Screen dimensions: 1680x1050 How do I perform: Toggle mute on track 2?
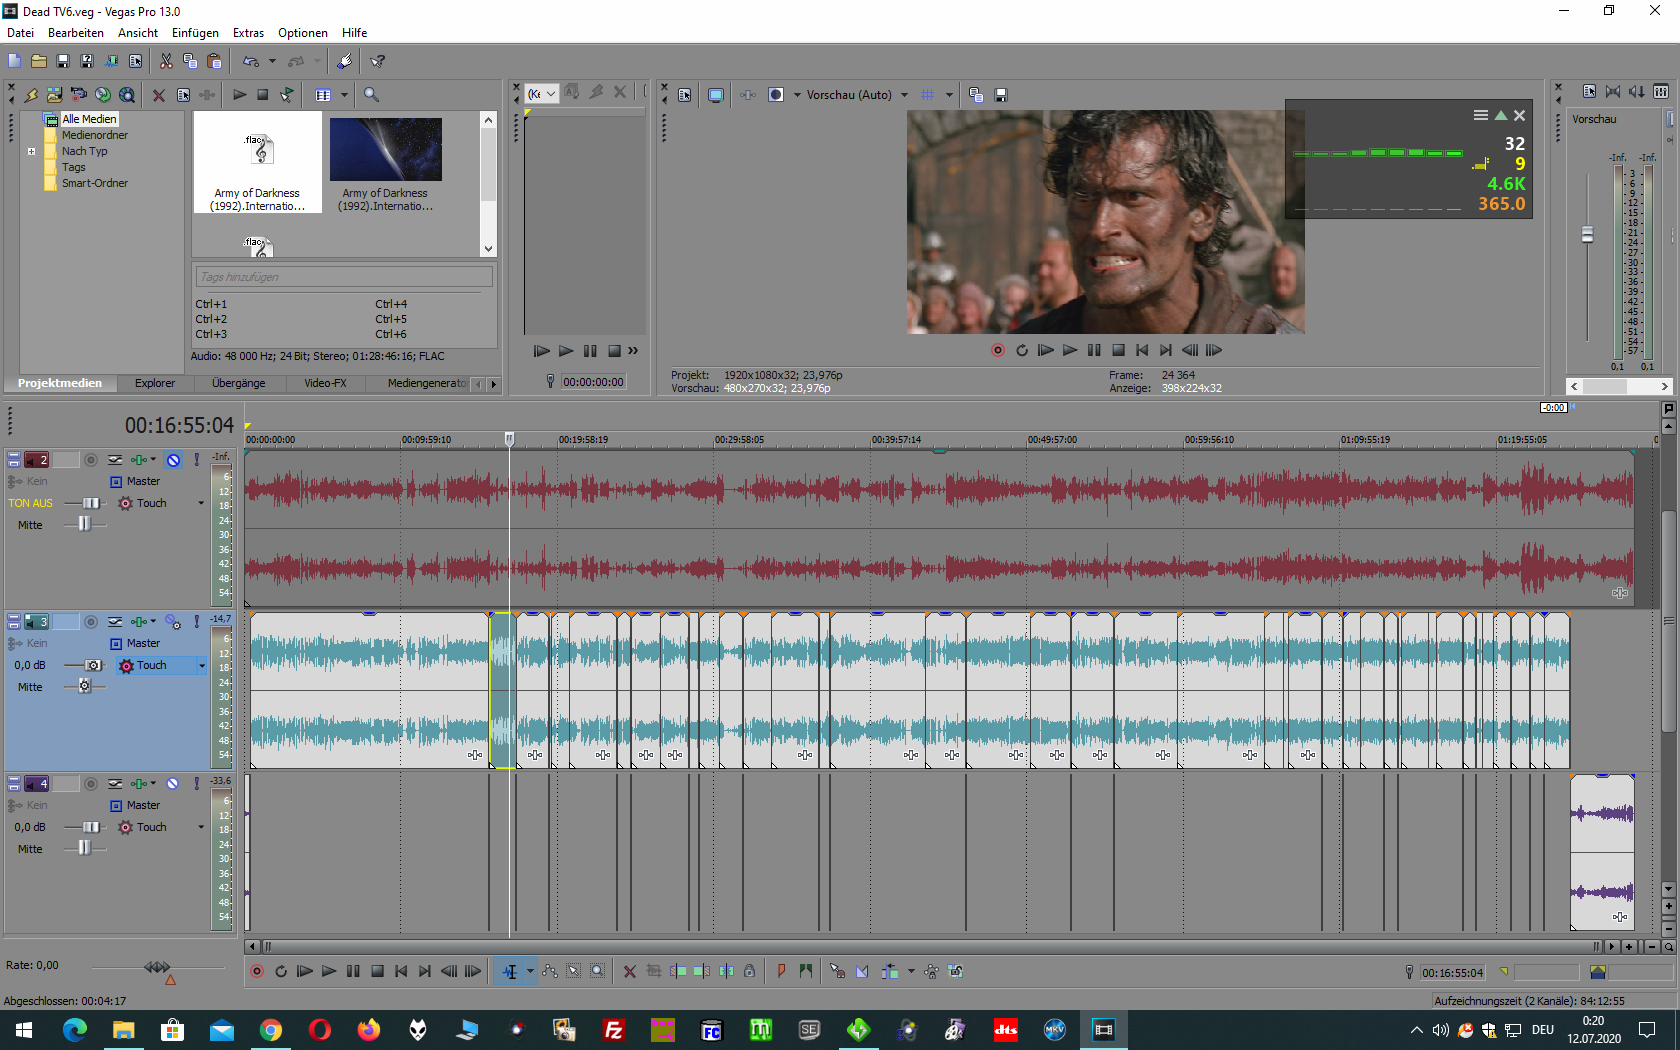pos(173,460)
